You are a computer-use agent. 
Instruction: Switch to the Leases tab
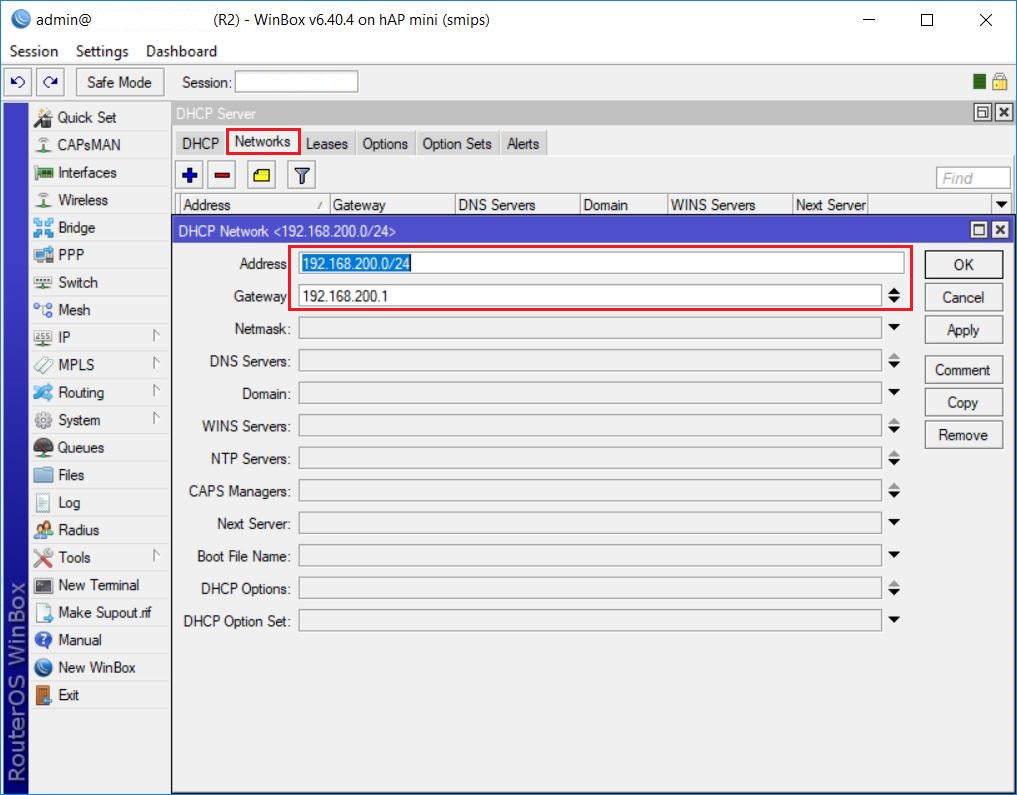point(327,143)
